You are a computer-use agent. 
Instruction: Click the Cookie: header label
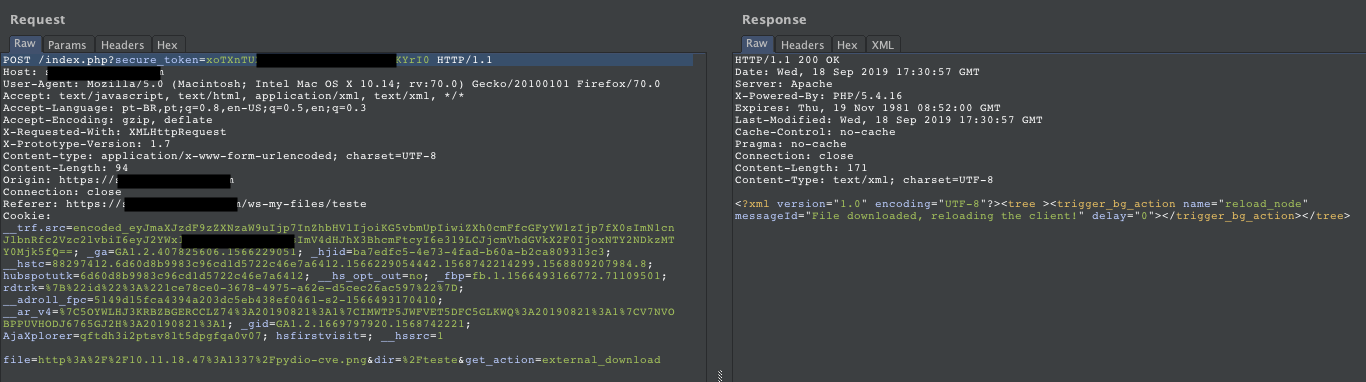26,216
